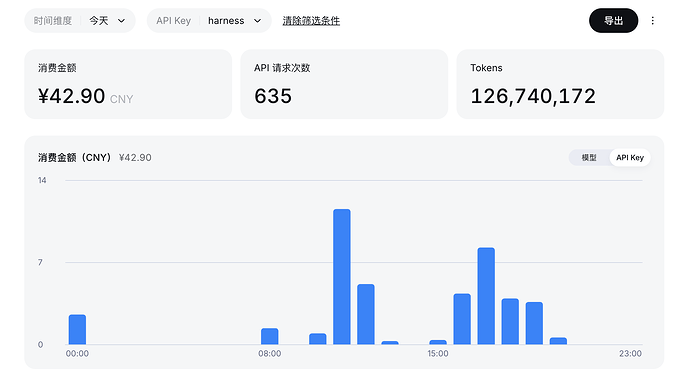Click the 15:00 axis label

438,353
